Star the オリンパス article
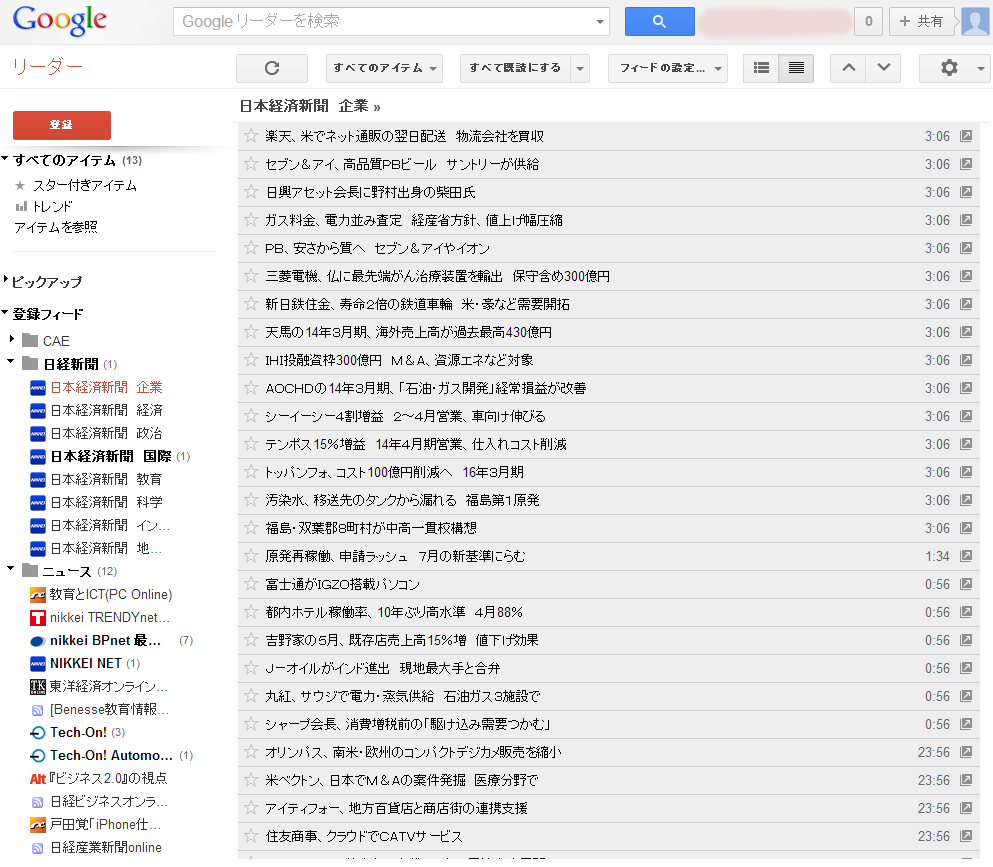The image size is (993, 867). [251, 752]
